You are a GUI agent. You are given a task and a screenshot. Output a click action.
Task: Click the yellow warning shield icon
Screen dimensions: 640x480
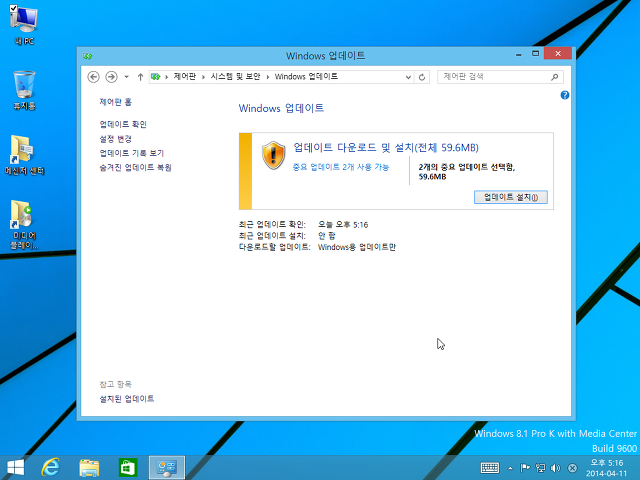coord(273,156)
